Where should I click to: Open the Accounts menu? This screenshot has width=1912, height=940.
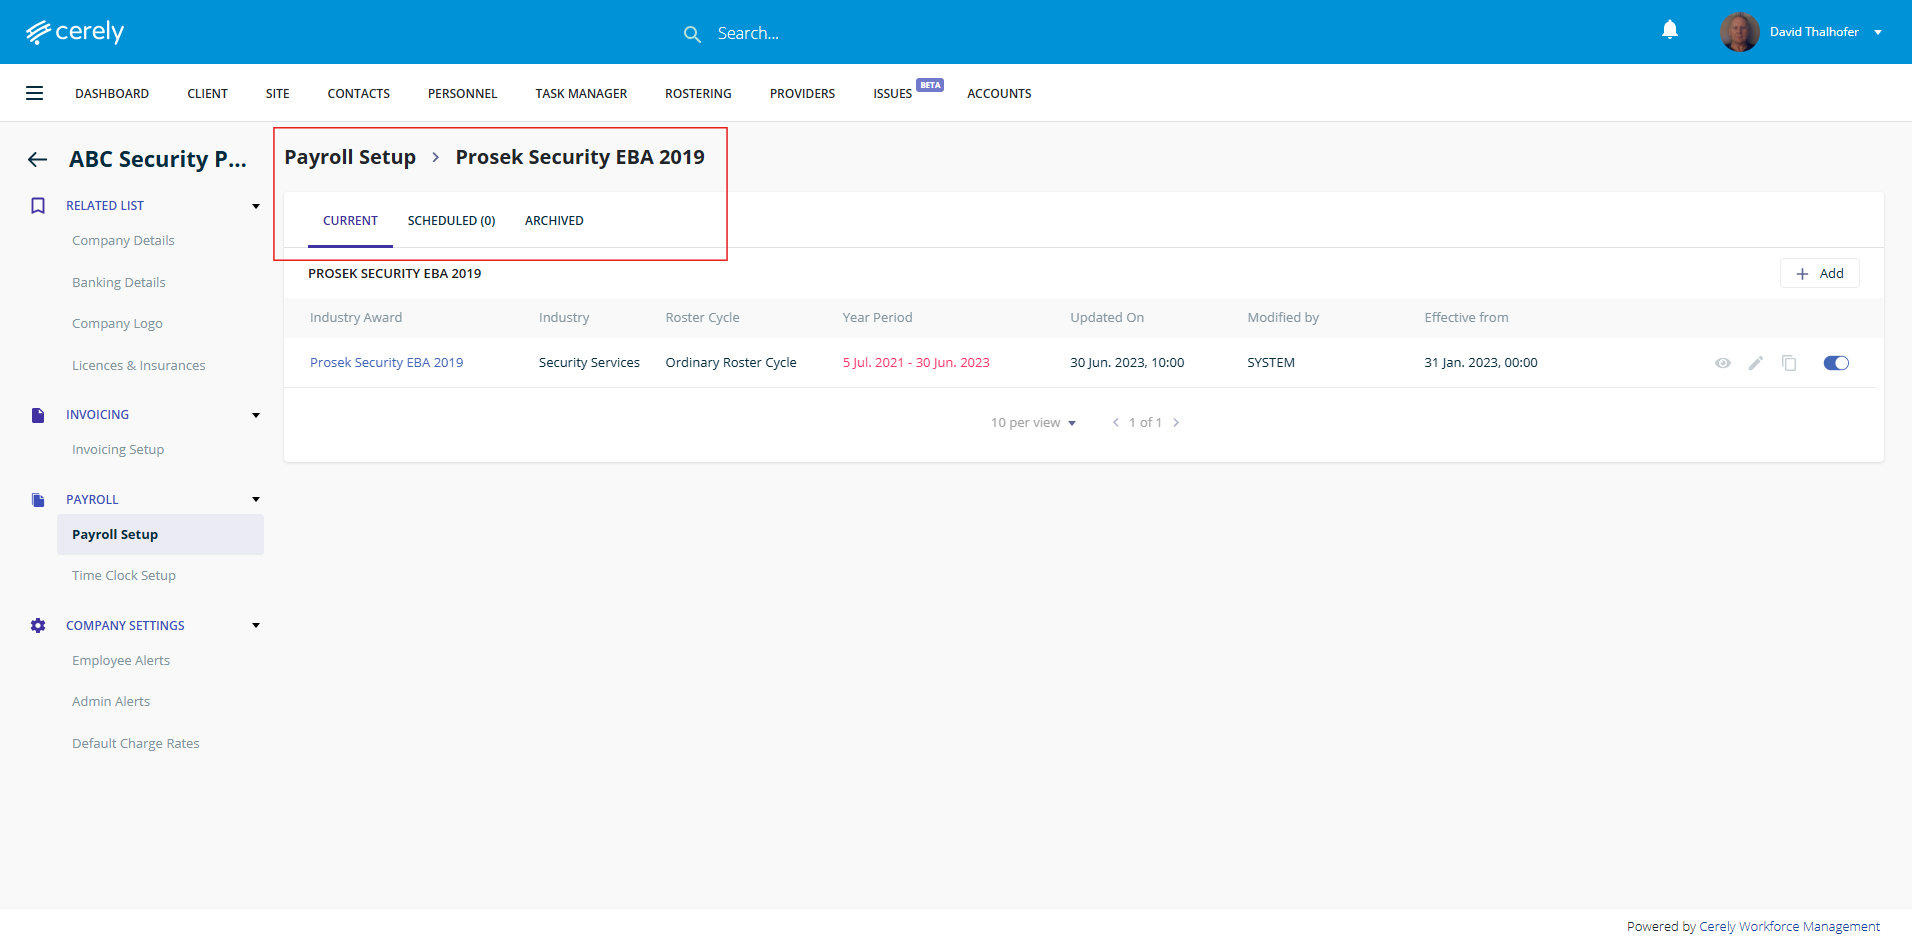point(999,94)
